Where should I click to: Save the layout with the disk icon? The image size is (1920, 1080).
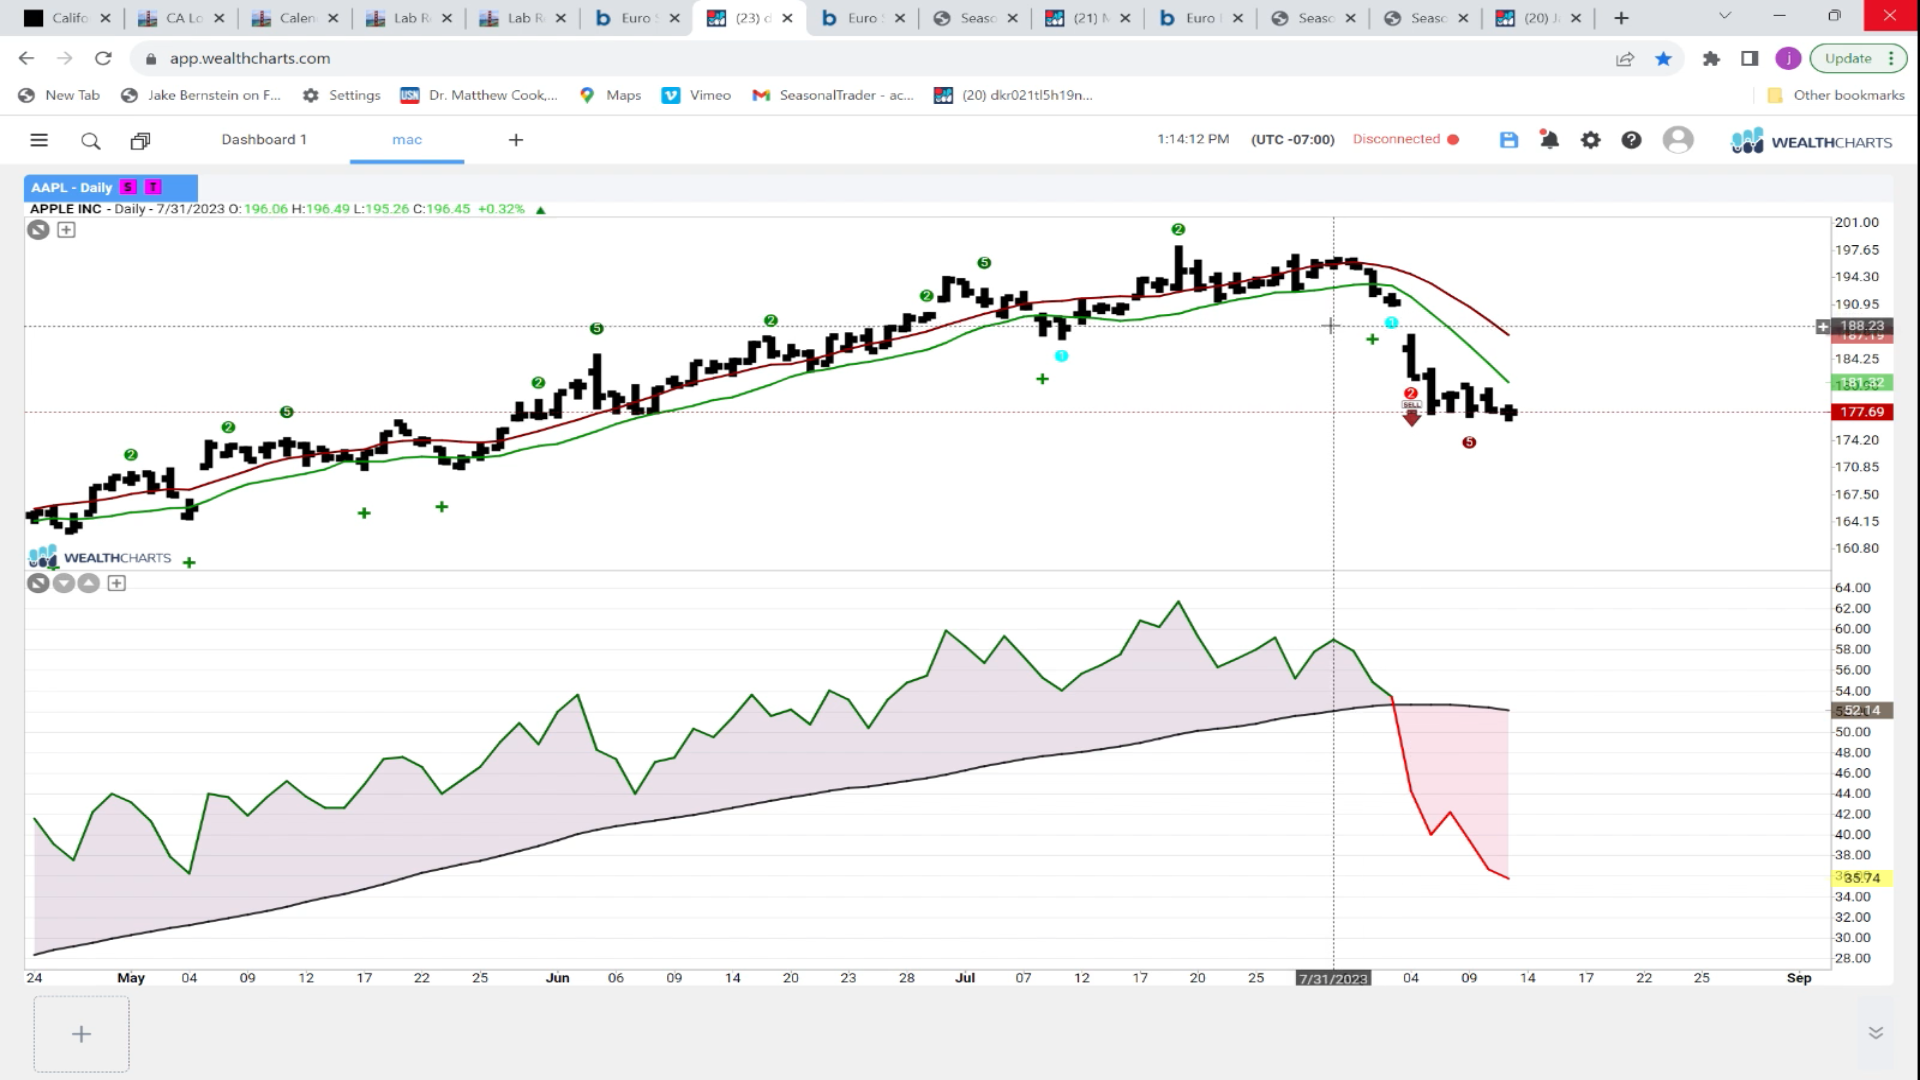coord(1509,140)
